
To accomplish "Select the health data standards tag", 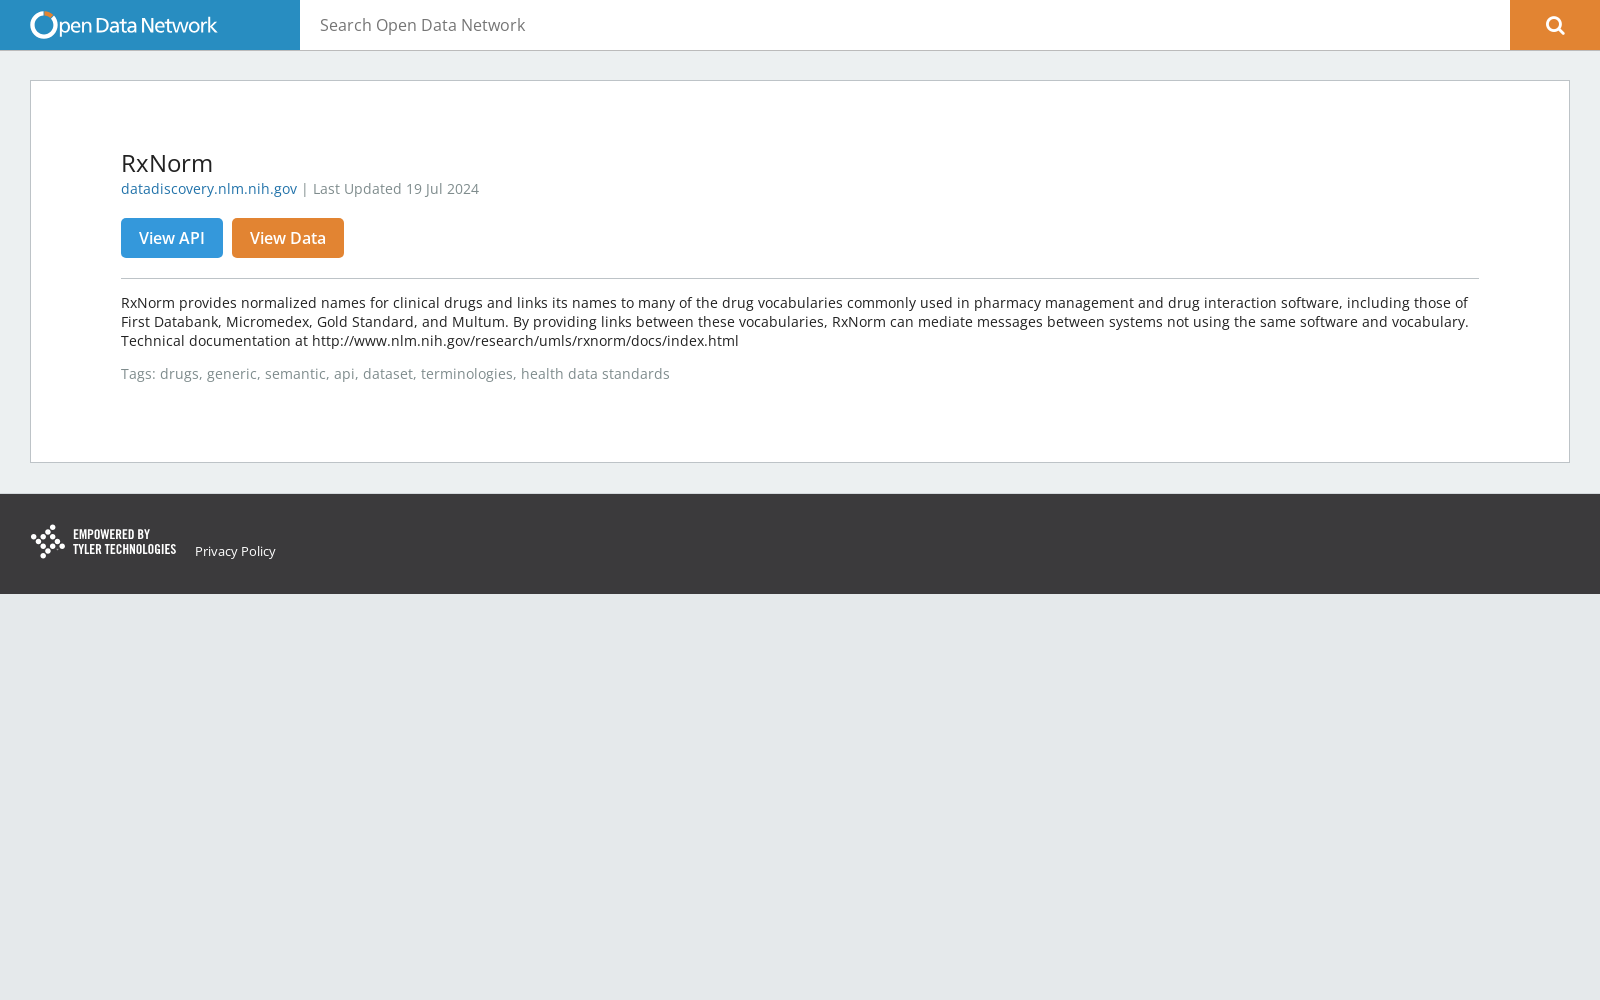I will [595, 374].
